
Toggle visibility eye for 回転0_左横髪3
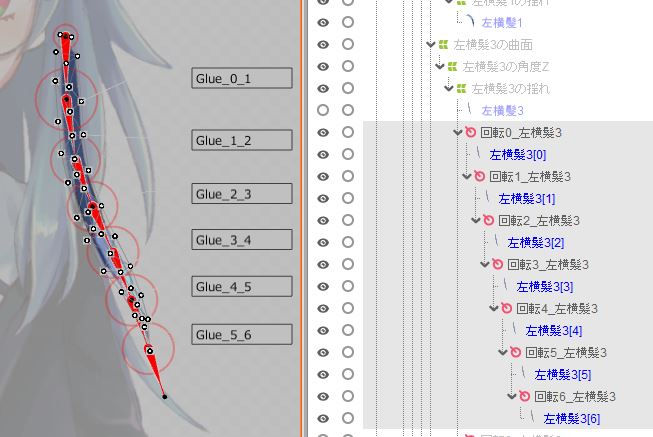coord(323,132)
